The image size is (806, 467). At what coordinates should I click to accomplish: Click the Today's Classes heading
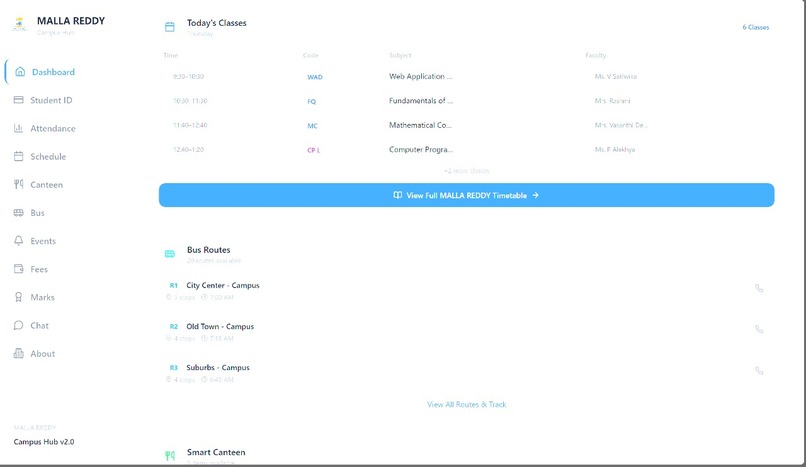(216, 23)
